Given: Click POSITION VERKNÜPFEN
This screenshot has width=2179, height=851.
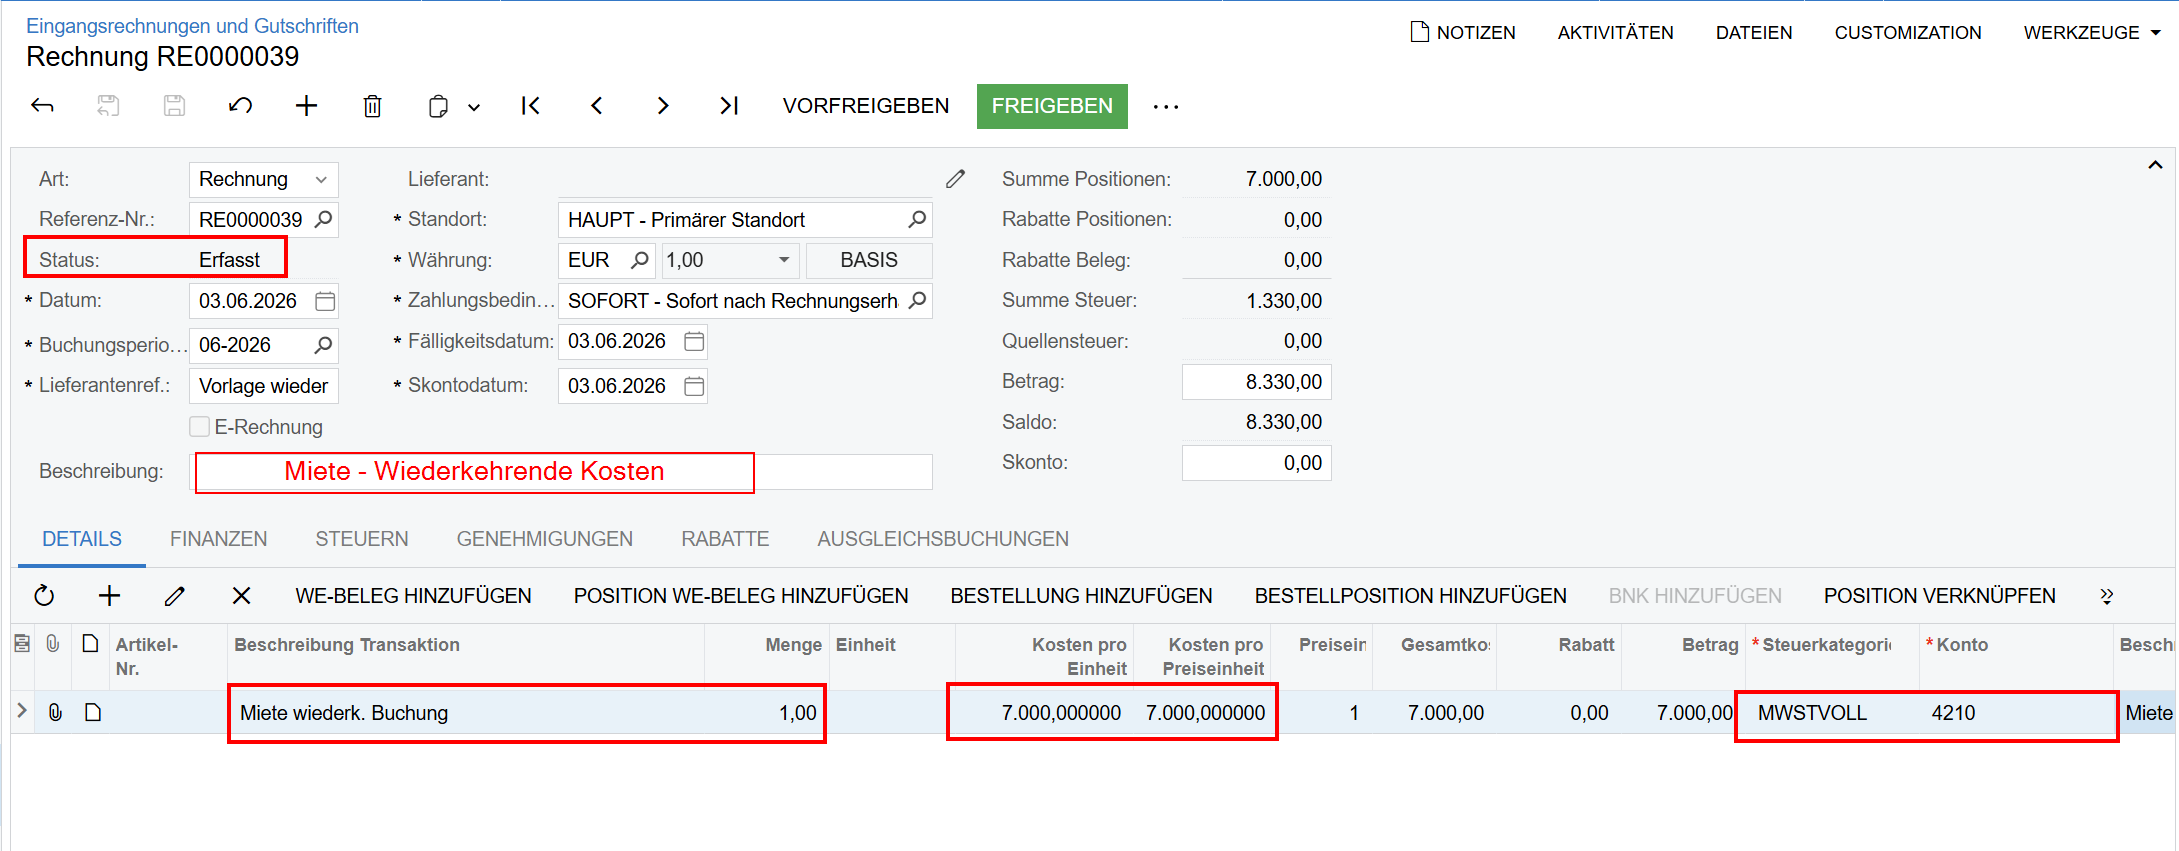Looking at the screenshot, I should (x=1939, y=596).
